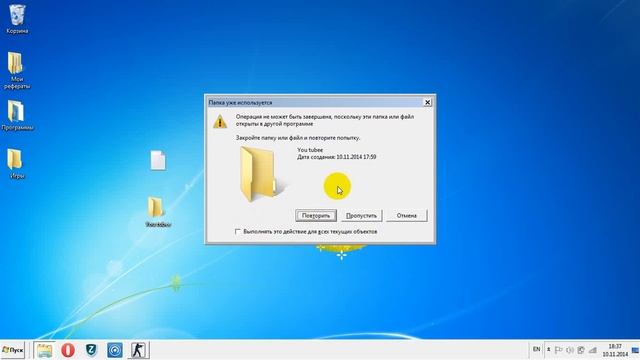The image size is (640, 360).
Task: Click the Повторить button
Action: (x=316, y=216)
